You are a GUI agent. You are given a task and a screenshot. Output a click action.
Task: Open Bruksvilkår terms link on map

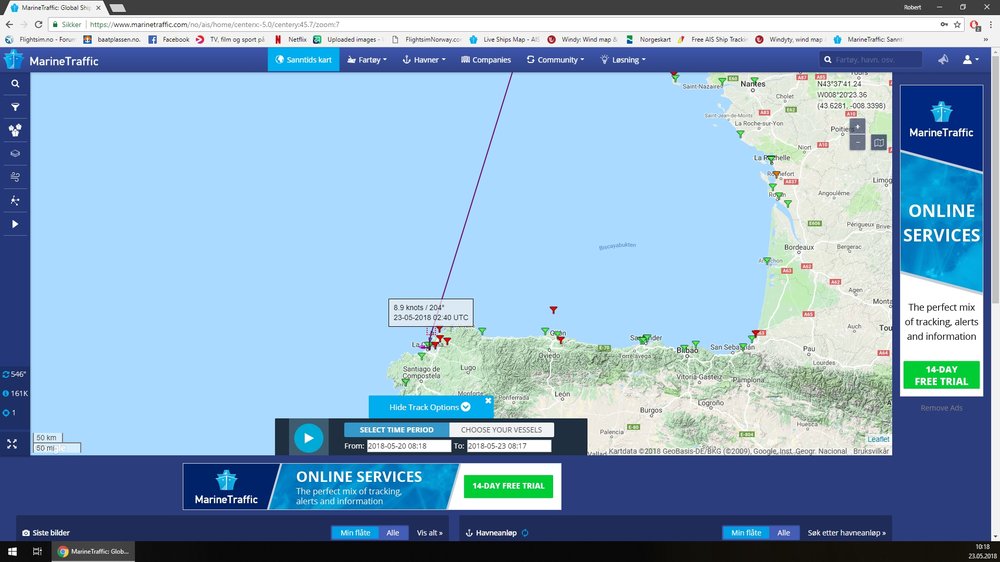[x=871, y=451]
